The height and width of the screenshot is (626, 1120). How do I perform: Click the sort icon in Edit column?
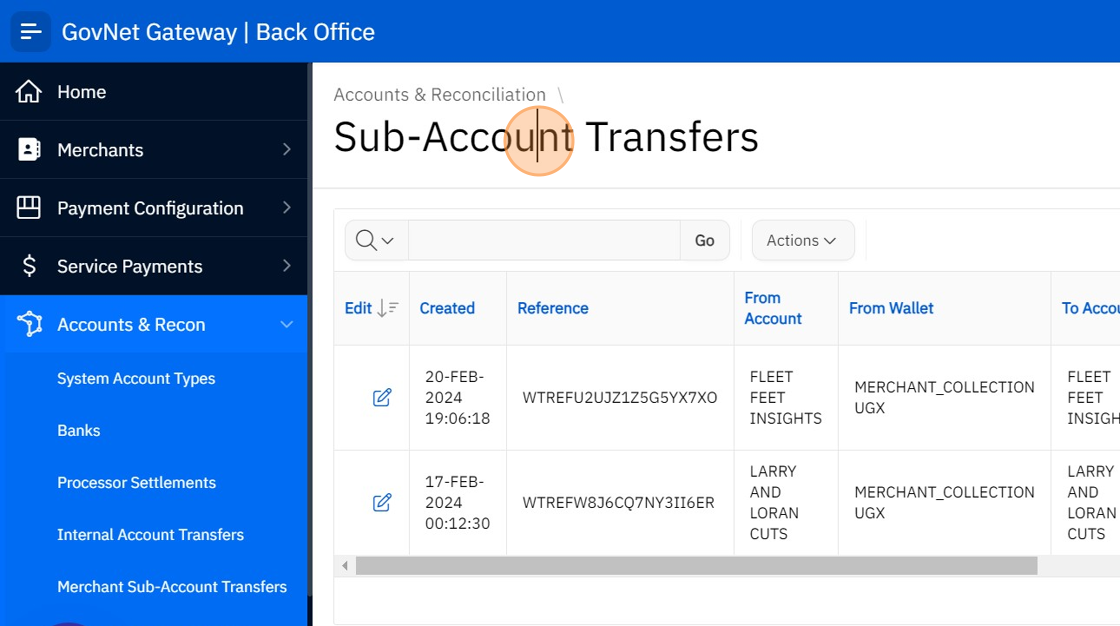(387, 308)
